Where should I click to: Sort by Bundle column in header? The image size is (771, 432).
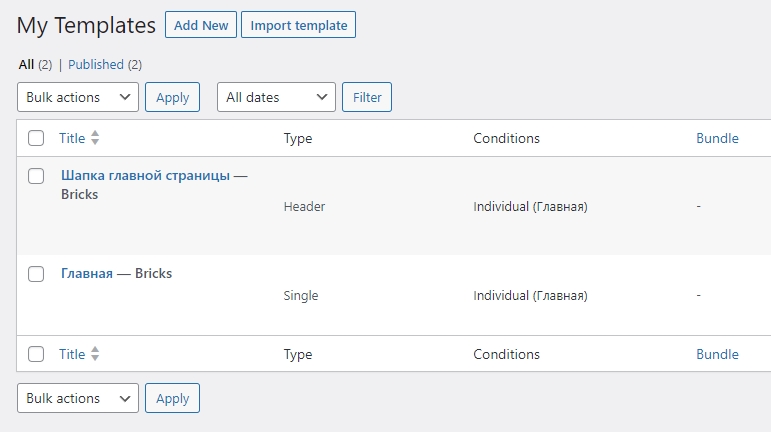point(717,138)
